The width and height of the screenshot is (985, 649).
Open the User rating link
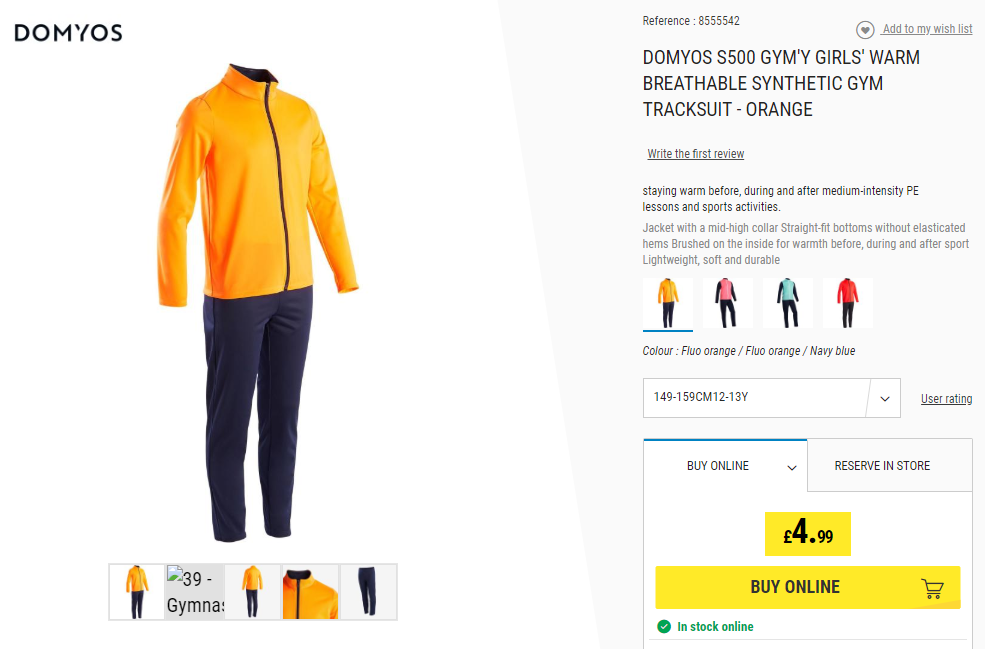(946, 398)
